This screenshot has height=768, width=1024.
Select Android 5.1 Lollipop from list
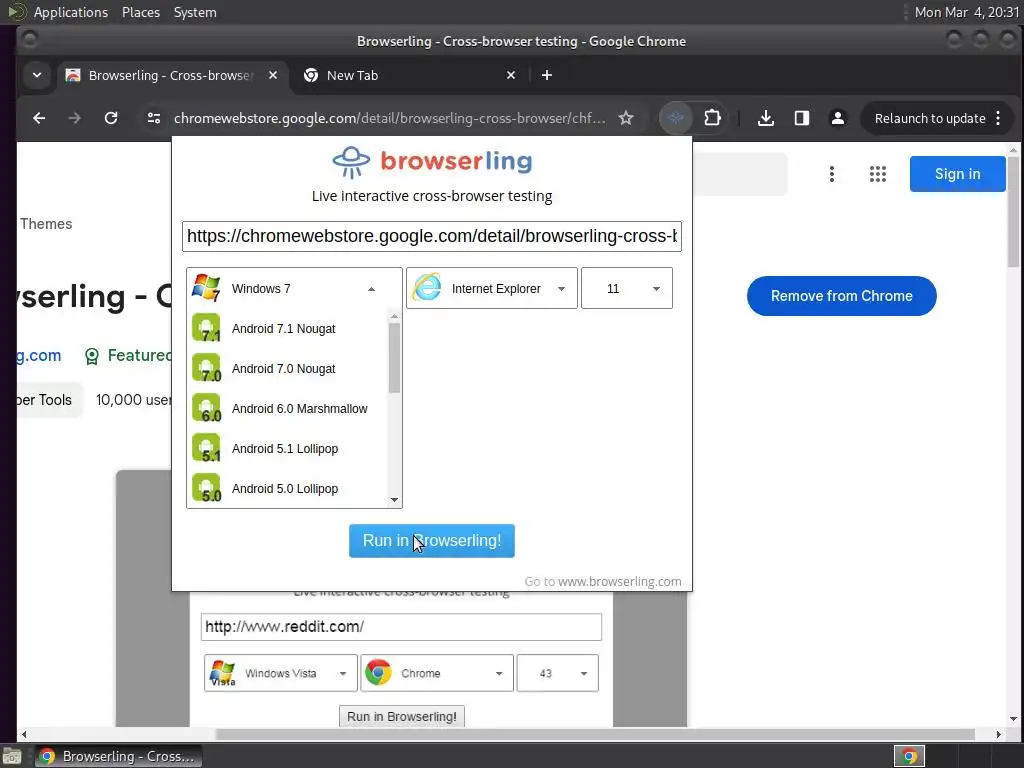pyautogui.click(x=287, y=449)
